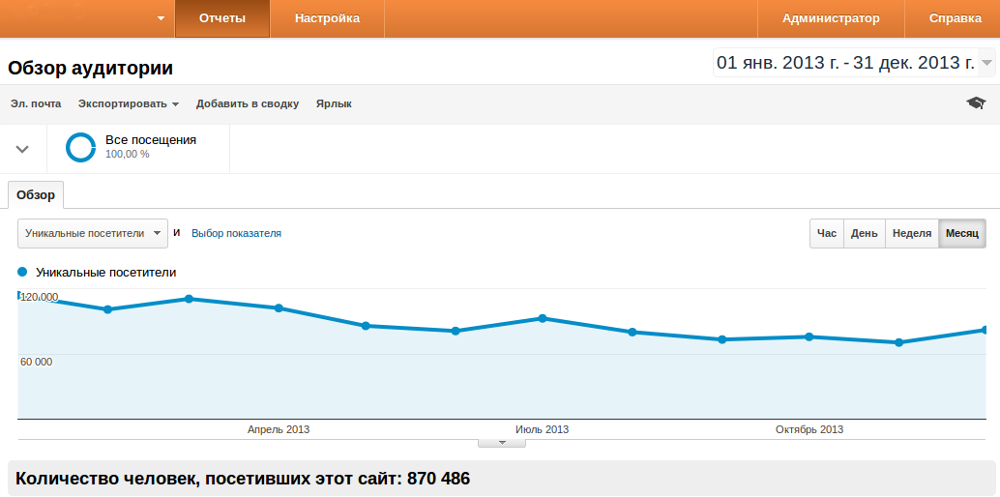Click the Выбор показателя link
This screenshot has height=497, width=1000.
tap(236, 233)
